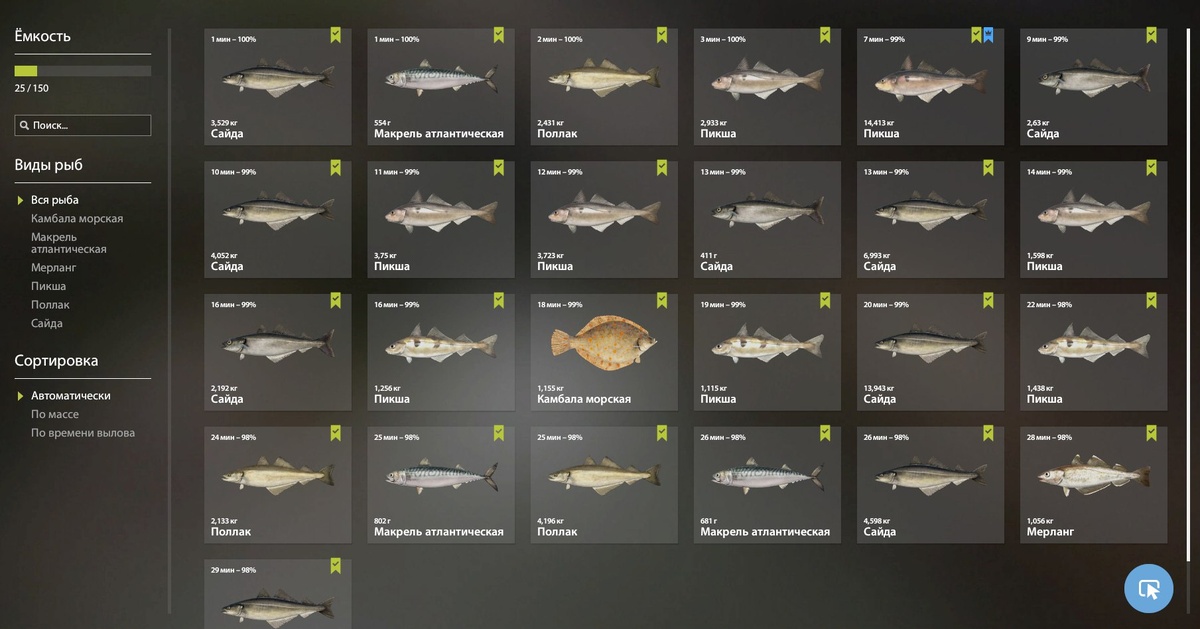
Task: Sort the fish list По массе
Action: [55, 414]
